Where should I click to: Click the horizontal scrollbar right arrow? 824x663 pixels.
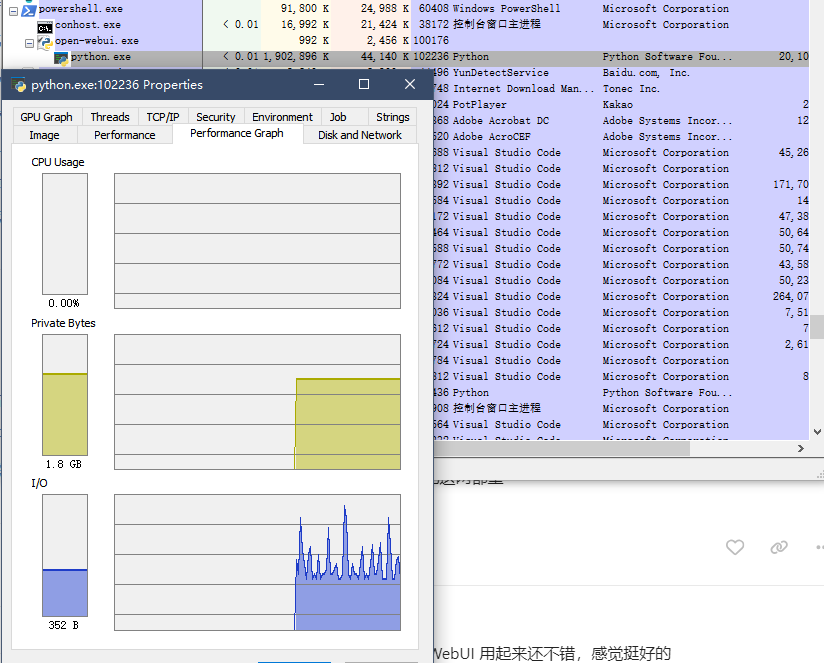pos(801,448)
